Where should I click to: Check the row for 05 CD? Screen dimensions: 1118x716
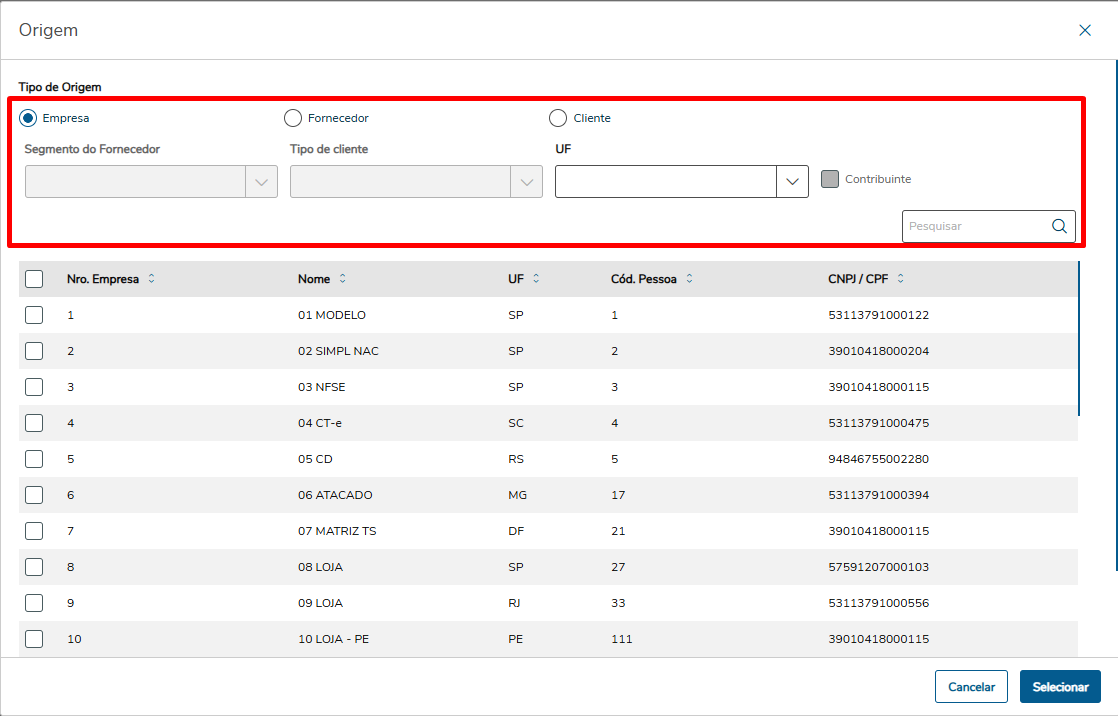34,459
